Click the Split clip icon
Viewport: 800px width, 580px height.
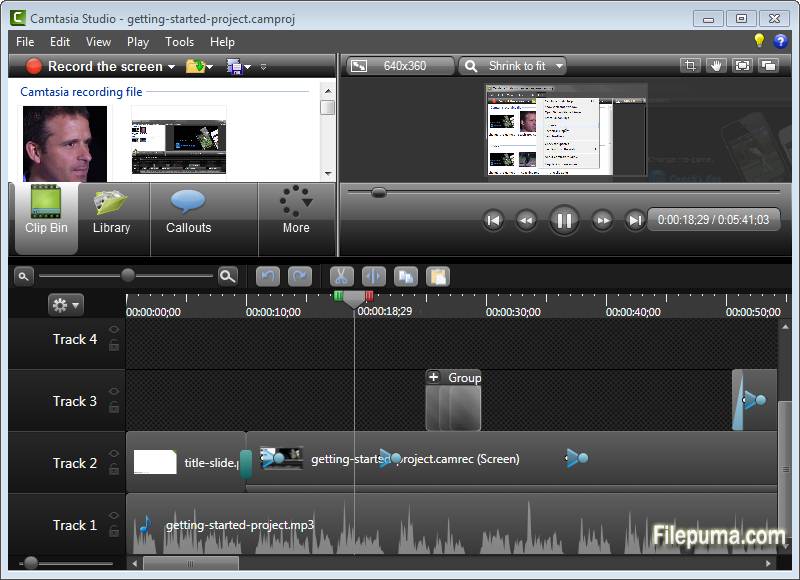[x=373, y=277]
